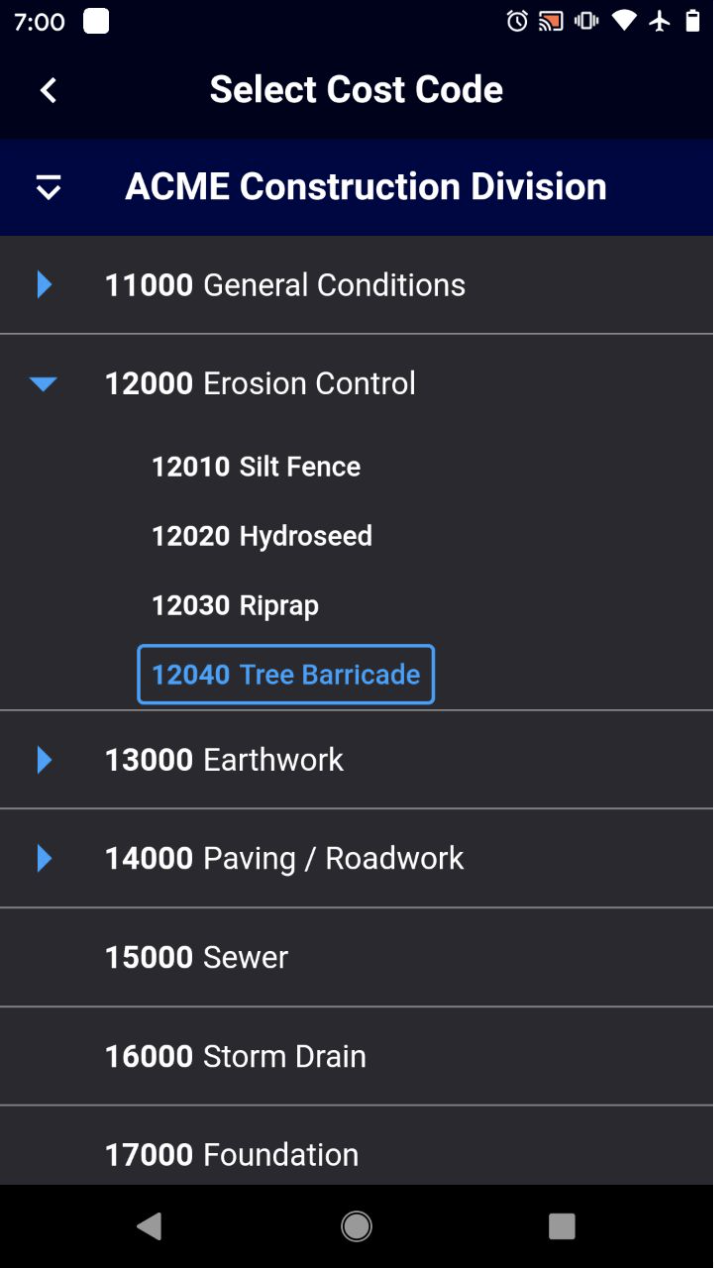Screen dimensions: 714x1268
Task: Expand 14000 Paving / Roadwork arrow
Action: [44, 858]
